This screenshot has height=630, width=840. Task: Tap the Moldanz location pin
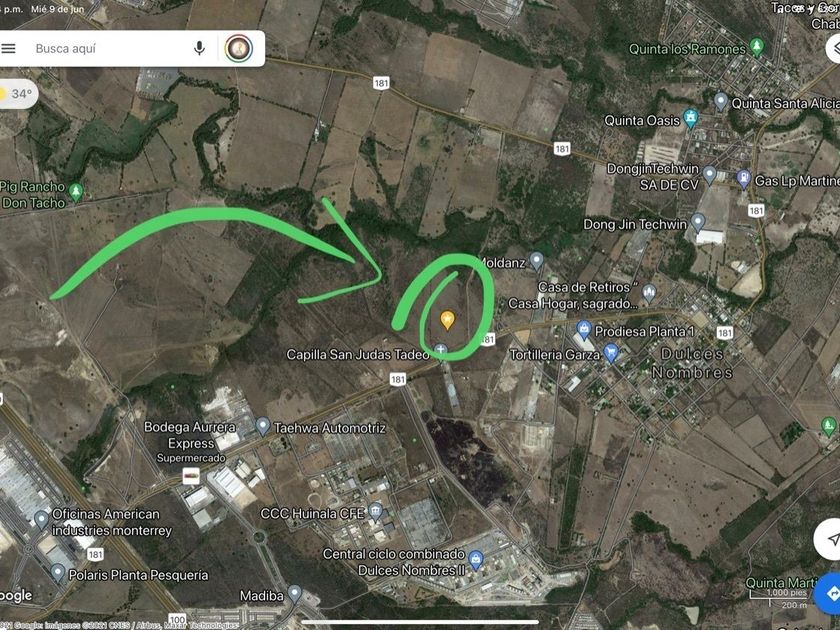pyautogui.click(x=536, y=261)
